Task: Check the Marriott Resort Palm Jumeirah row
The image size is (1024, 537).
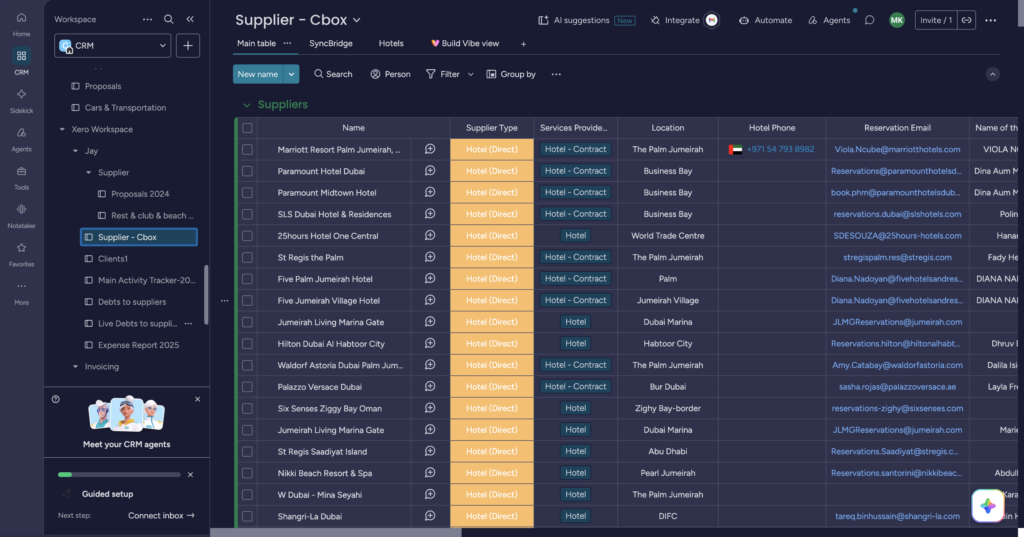Action: pos(247,150)
